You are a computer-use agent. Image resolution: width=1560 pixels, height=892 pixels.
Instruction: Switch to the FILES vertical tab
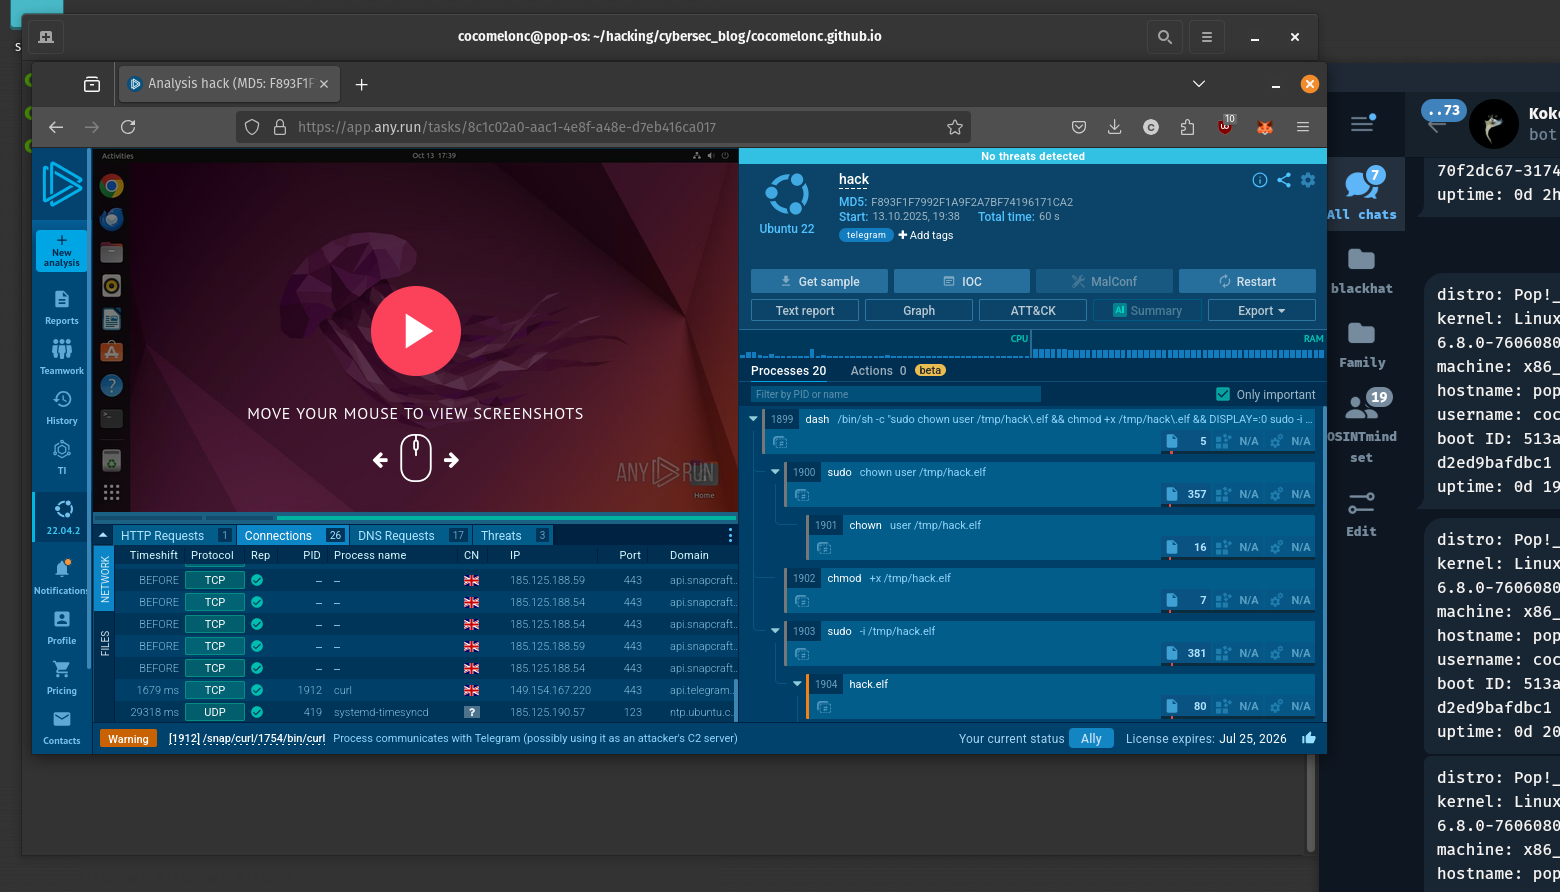(105, 643)
